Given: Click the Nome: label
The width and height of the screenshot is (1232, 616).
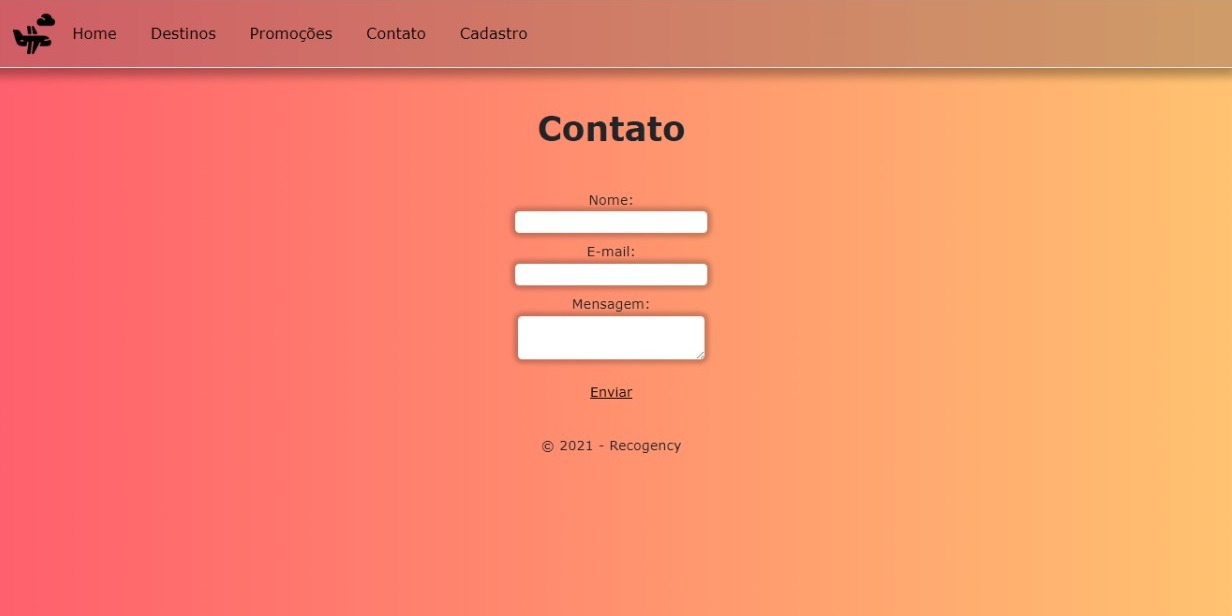Looking at the screenshot, I should tap(611, 200).
